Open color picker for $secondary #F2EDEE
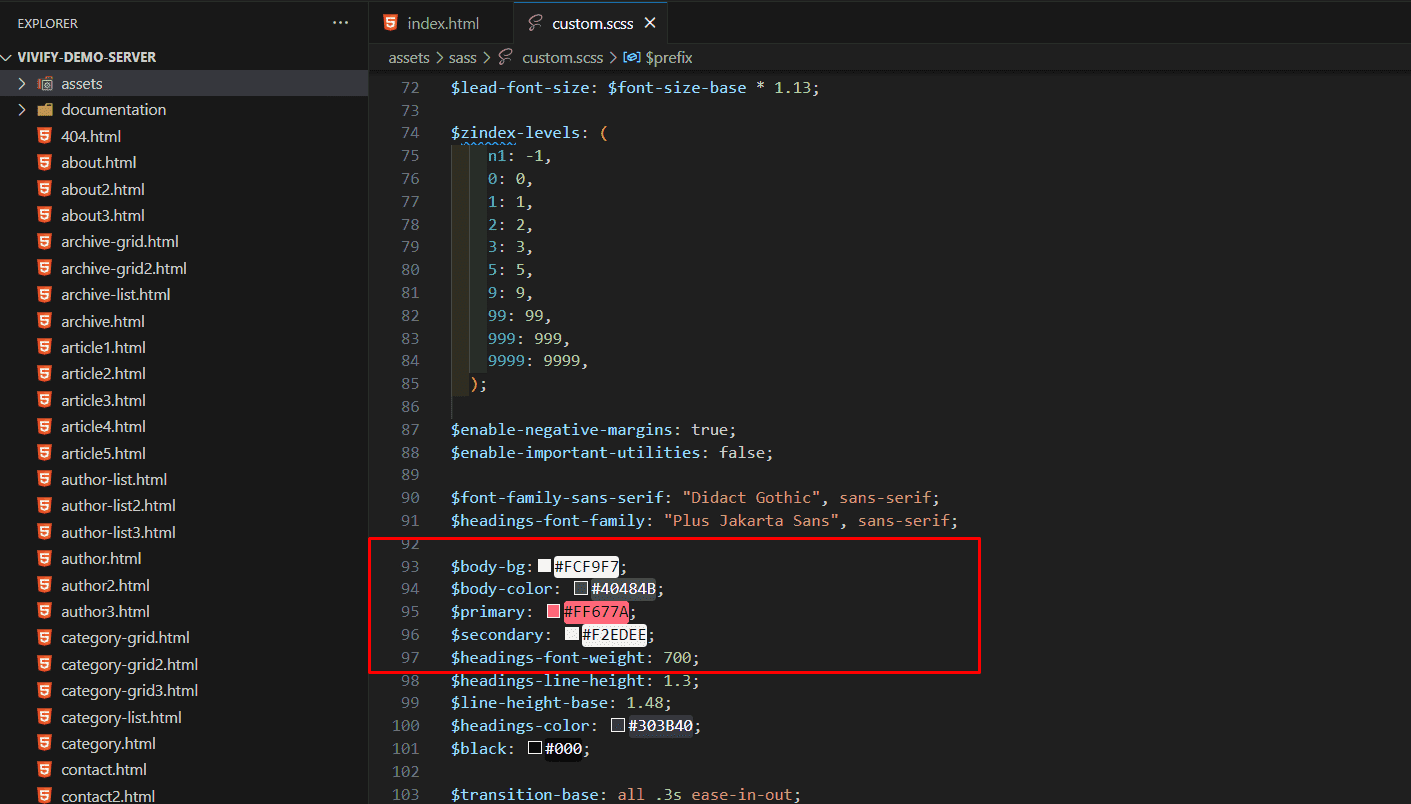 pos(572,634)
